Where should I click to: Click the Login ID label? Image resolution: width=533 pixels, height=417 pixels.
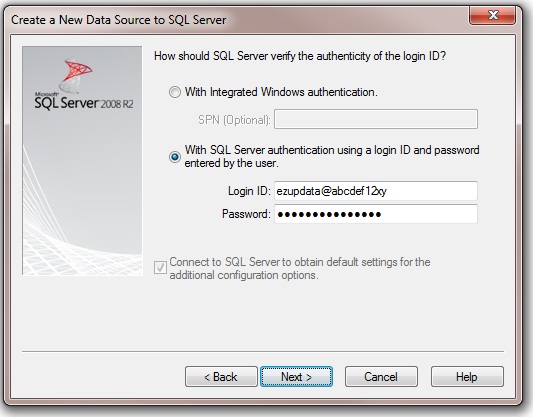tap(249, 191)
